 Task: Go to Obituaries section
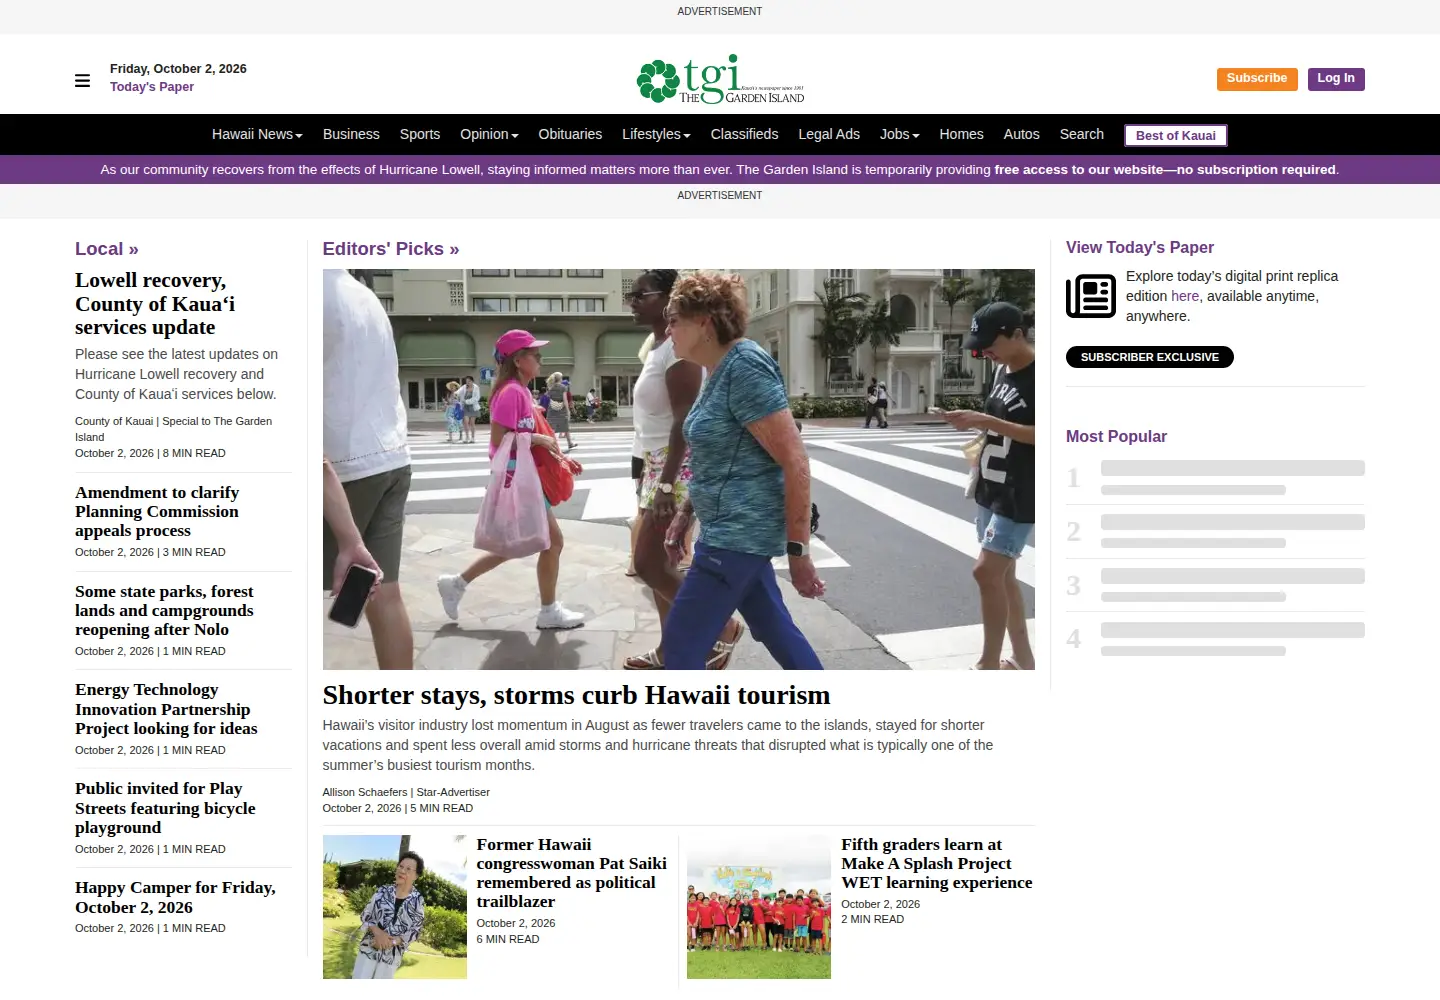tap(570, 134)
